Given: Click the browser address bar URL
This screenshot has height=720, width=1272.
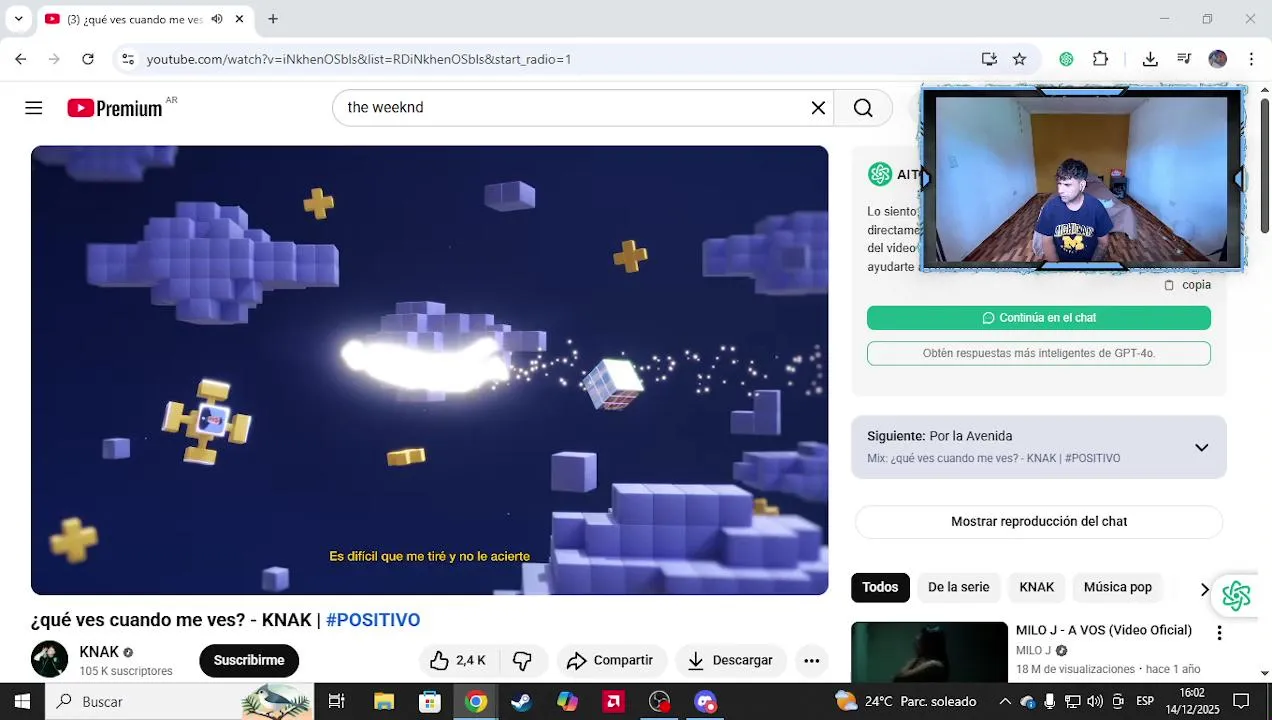Looking at the screenshot, I should (x=359, y=59).
